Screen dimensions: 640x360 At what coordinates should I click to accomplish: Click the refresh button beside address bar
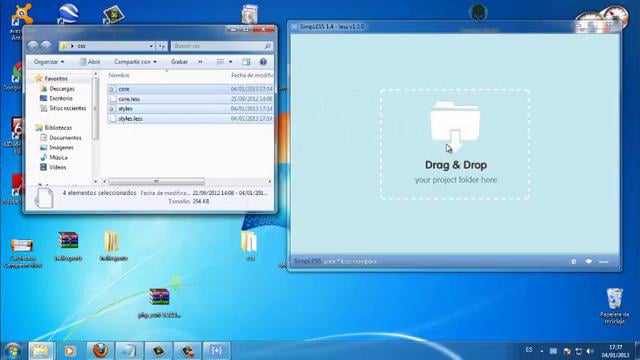click(x=162, y=46)
